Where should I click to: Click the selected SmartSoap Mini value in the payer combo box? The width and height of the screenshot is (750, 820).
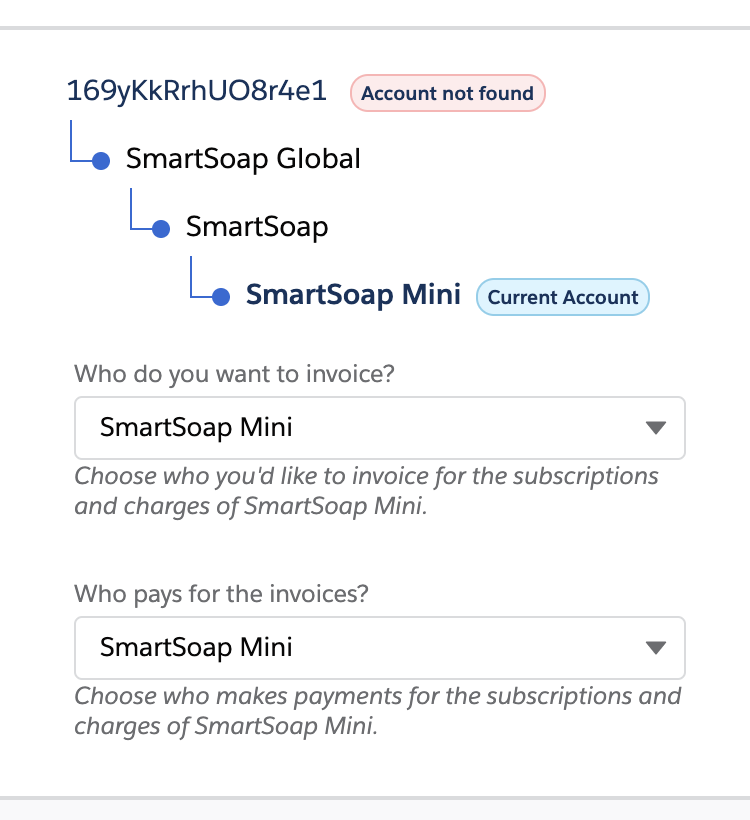(196, 648)
